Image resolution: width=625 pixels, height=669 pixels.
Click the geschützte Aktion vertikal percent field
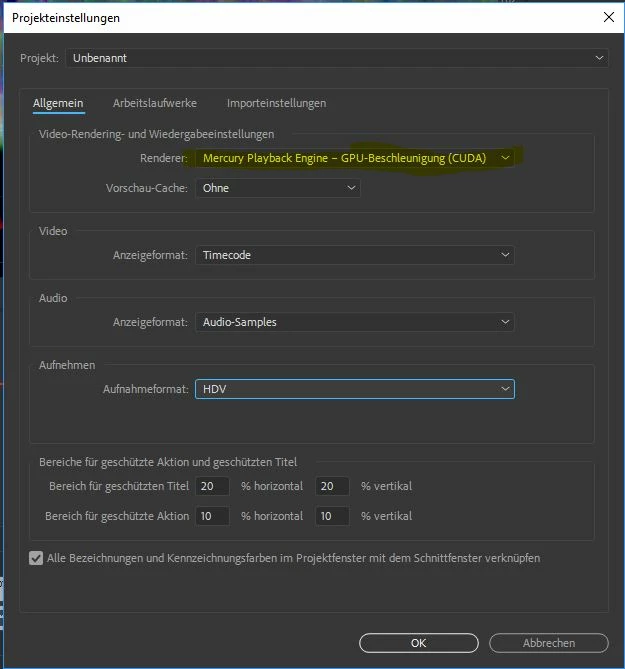[x=332, y=516]
